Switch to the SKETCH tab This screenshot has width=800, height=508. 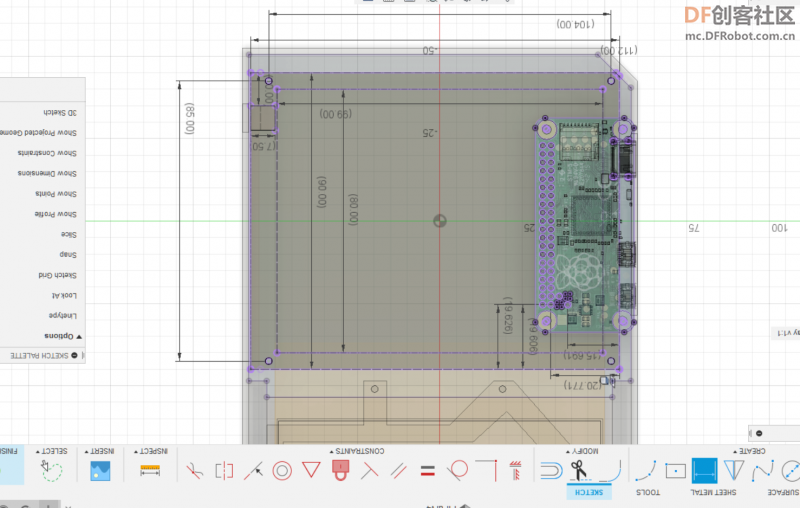(x=589, y=492)
